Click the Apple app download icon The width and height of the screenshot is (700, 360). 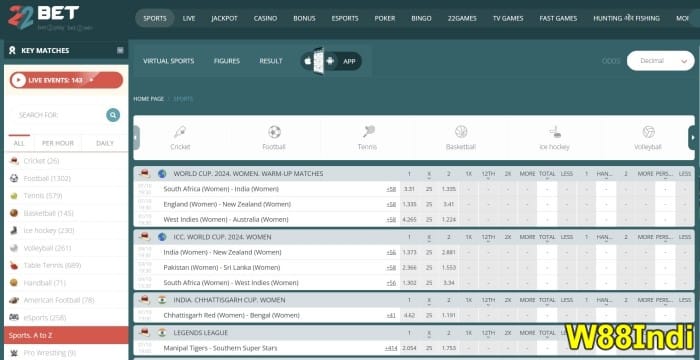coord(308,61)
